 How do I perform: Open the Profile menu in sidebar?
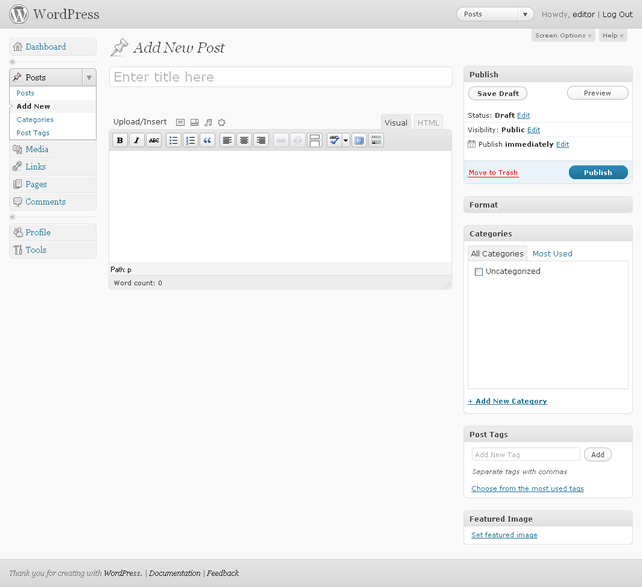(x=53, y=233)
